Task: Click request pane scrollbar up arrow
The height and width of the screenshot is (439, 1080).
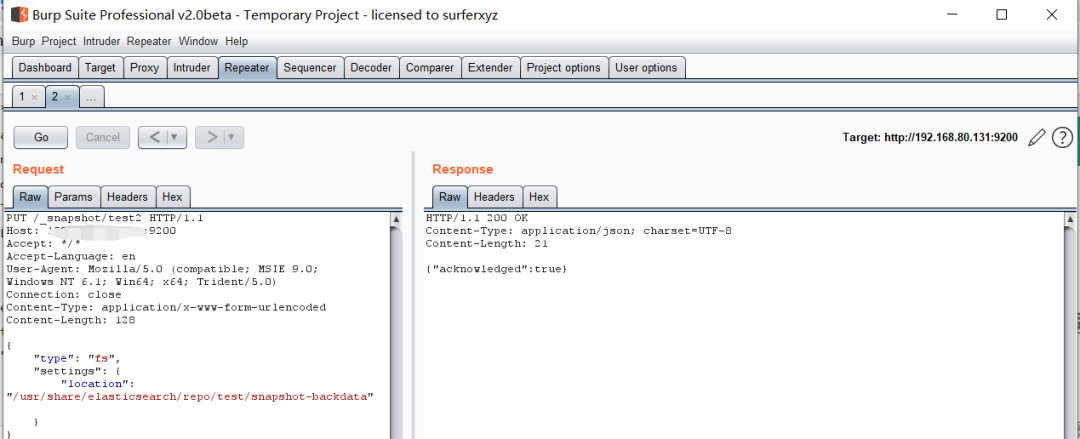Action: pos(396,220)
